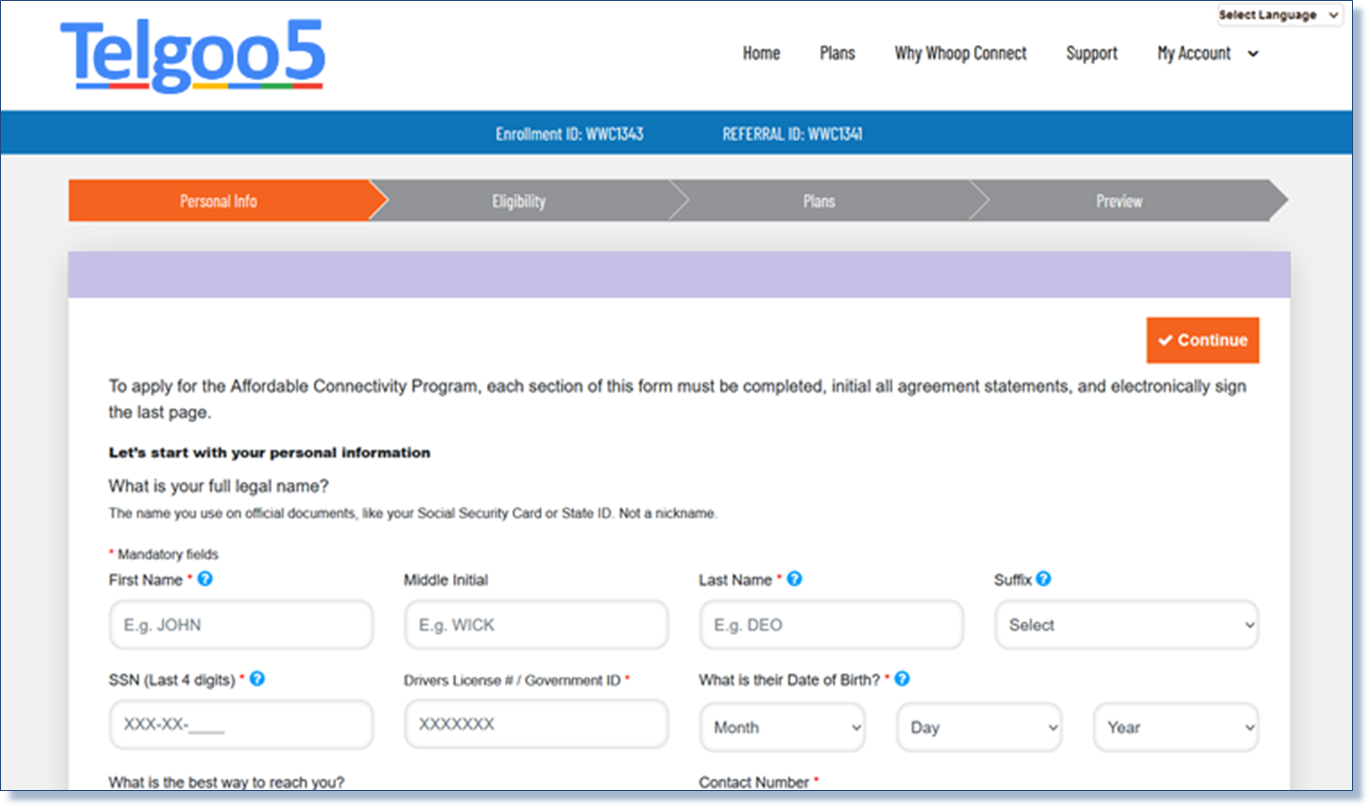Image resolution: width=1371 pixels, height=809 pixels.
Task: Open the Suffix Select dropdown
Action: [1126, 624]
